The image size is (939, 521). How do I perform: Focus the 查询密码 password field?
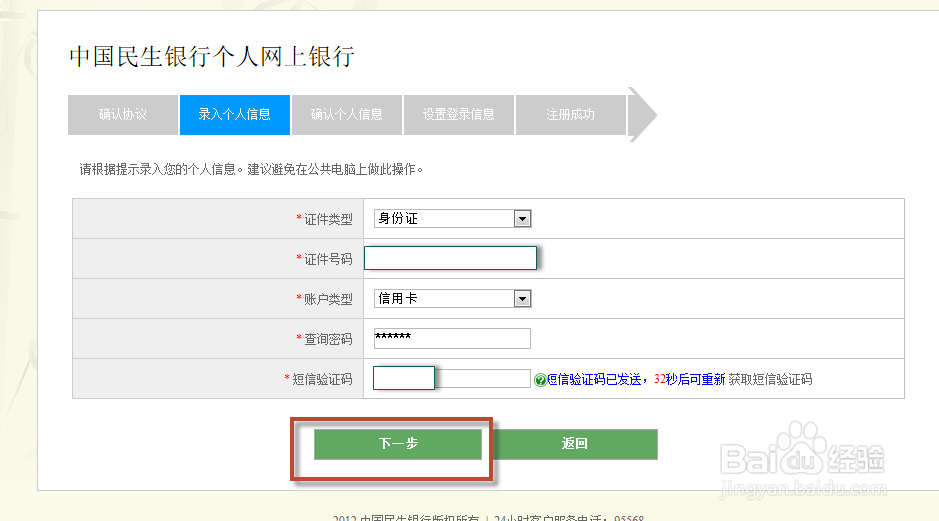pyautogui.click(x=452, y=338)
